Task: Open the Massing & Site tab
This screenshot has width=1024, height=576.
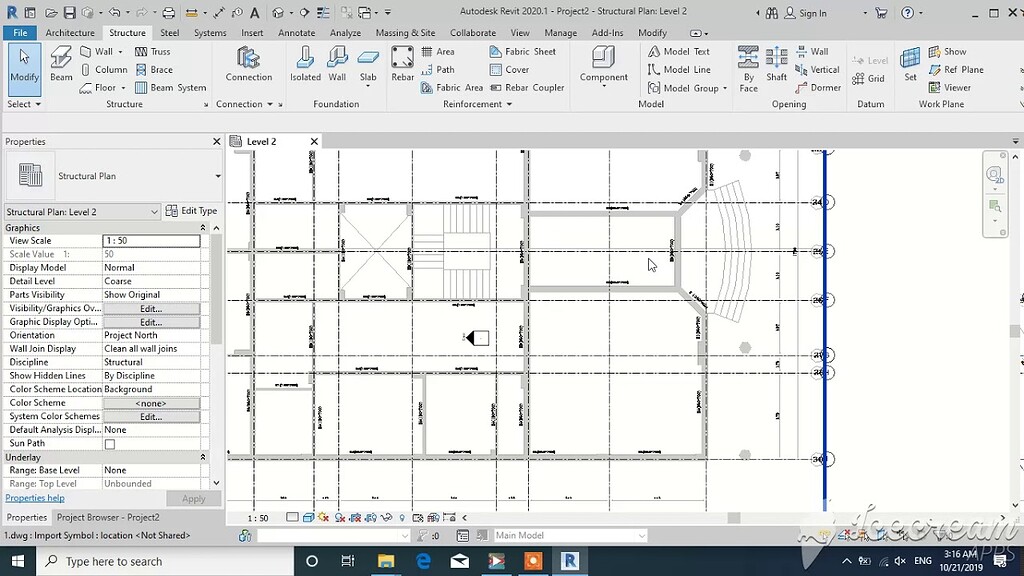Action: click(405, 32)
